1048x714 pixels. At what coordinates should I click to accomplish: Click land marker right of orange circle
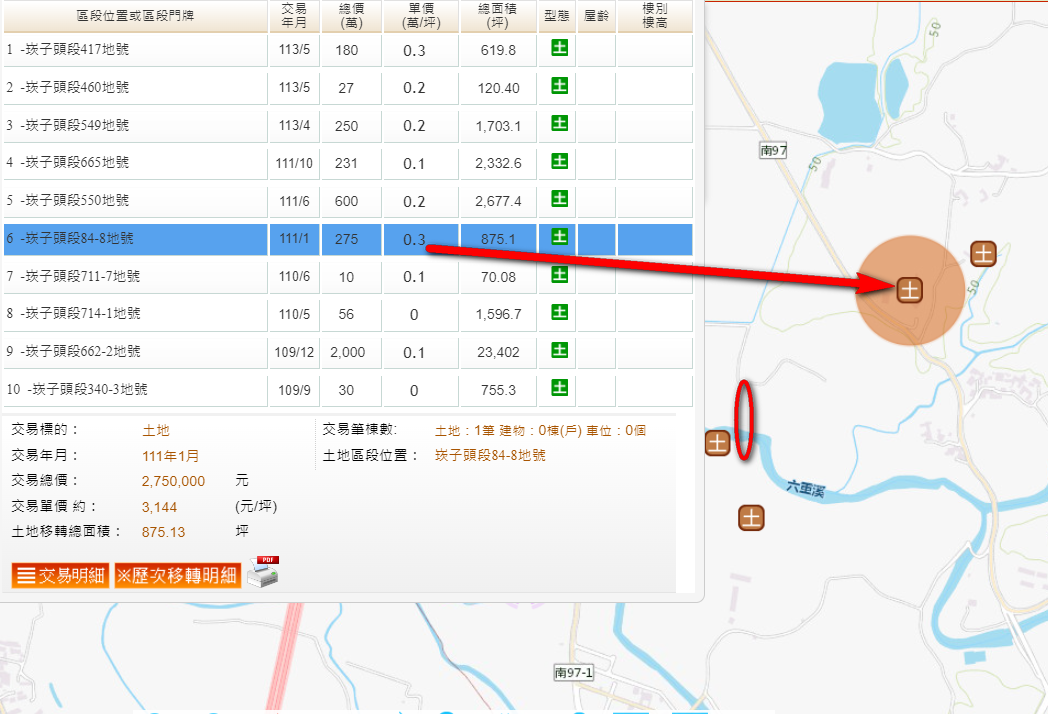[984, 254]
